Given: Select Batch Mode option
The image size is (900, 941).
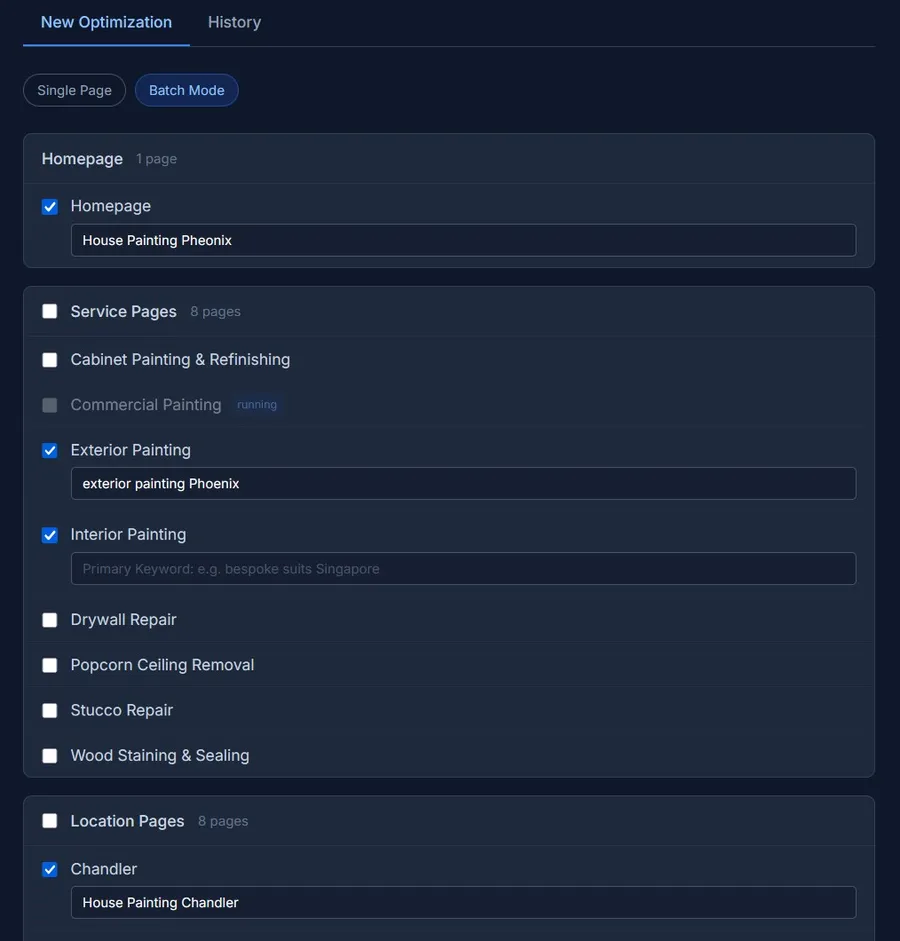Looking at the screenshot, I should point(186,90).
